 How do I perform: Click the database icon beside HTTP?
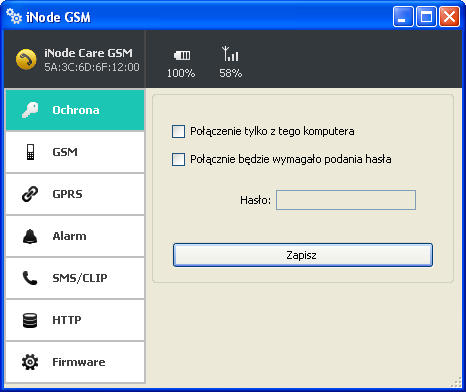(30, 320)
